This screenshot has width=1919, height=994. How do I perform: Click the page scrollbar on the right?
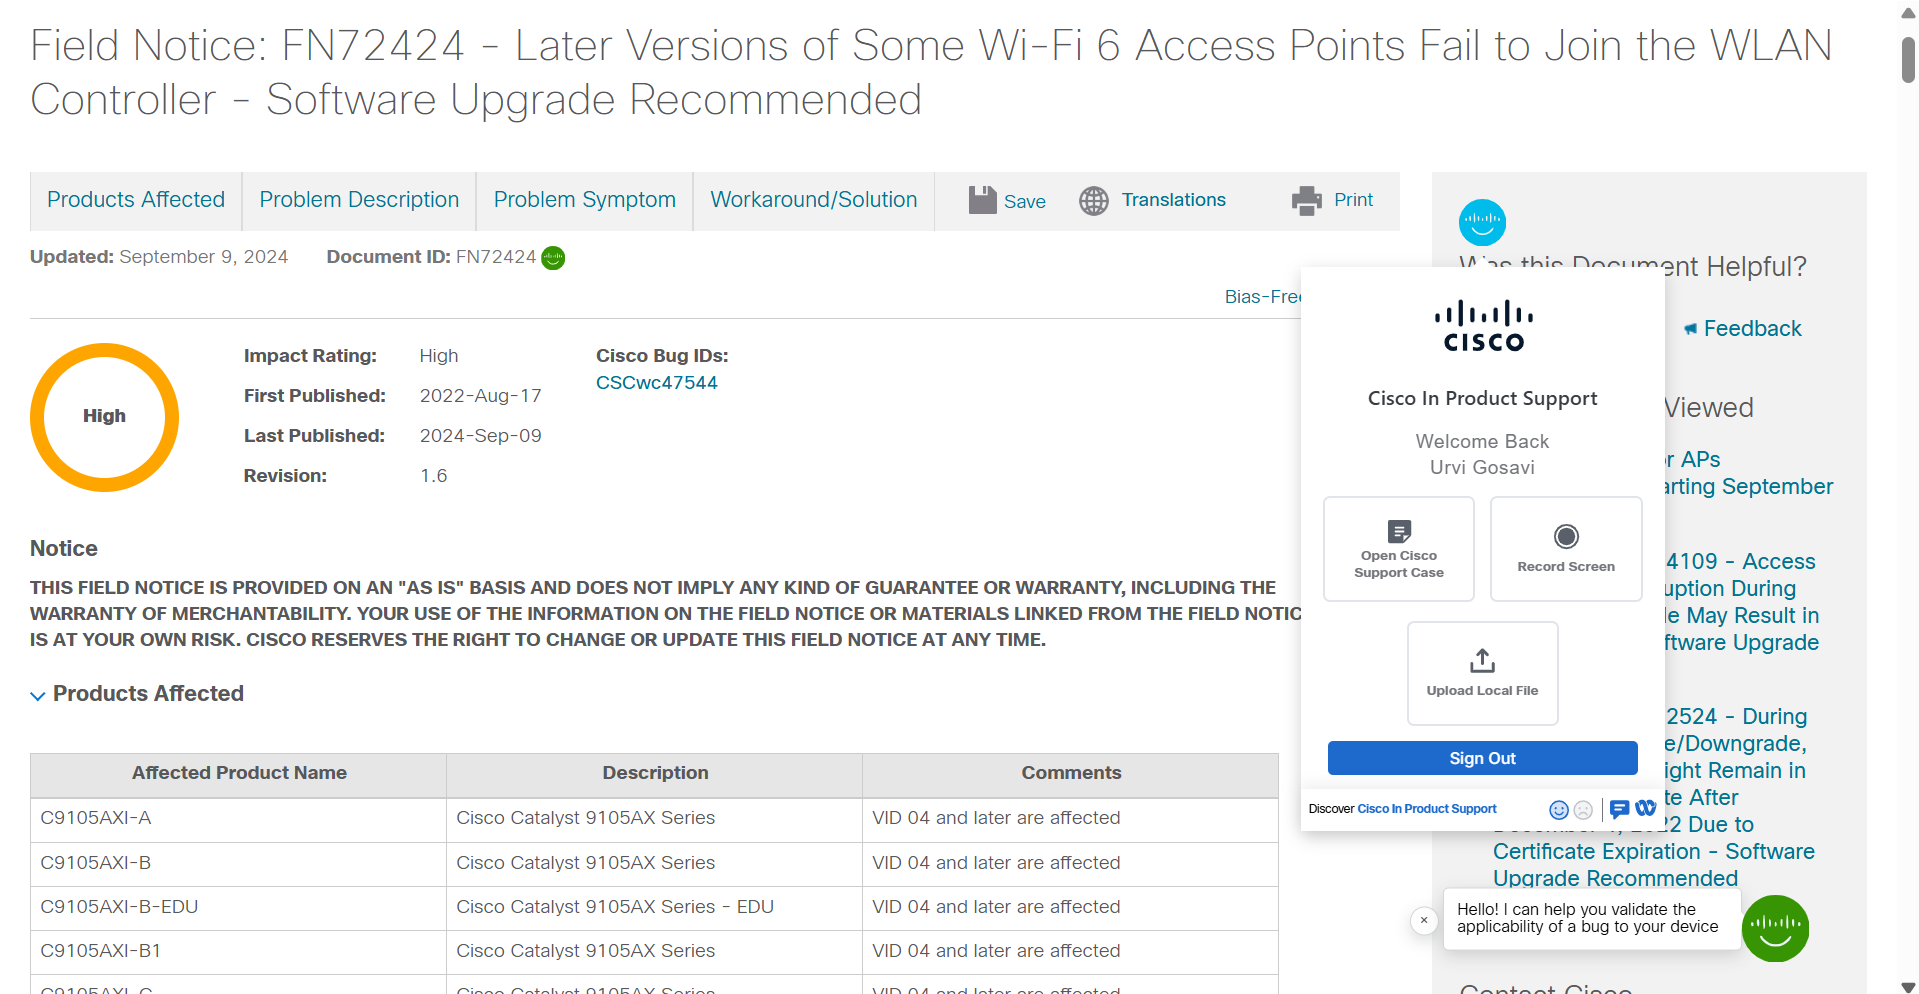tap(1905, 60)
